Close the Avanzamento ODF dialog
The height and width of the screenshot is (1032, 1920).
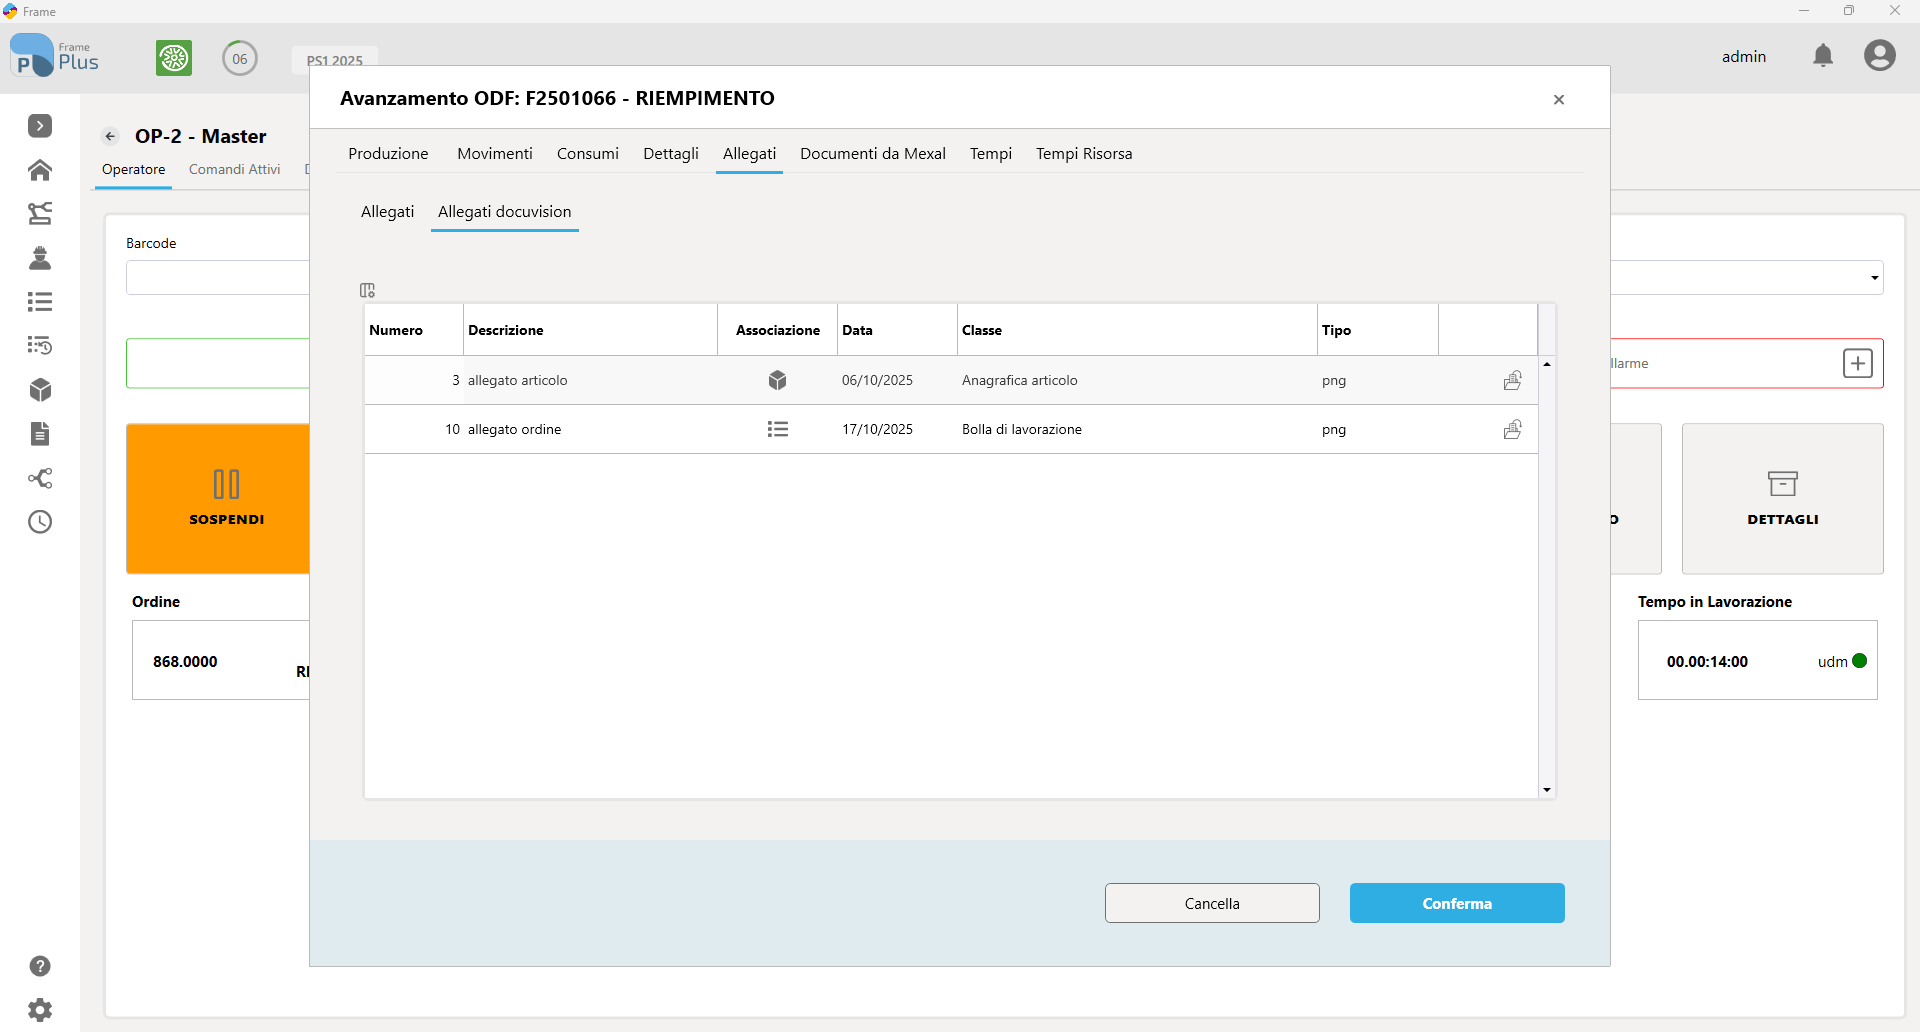pos(1559,99)
